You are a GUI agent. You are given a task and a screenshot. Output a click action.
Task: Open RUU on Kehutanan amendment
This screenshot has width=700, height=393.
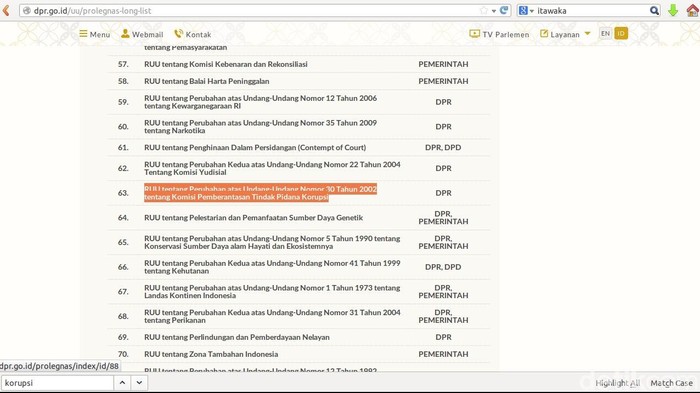[272, 267]
